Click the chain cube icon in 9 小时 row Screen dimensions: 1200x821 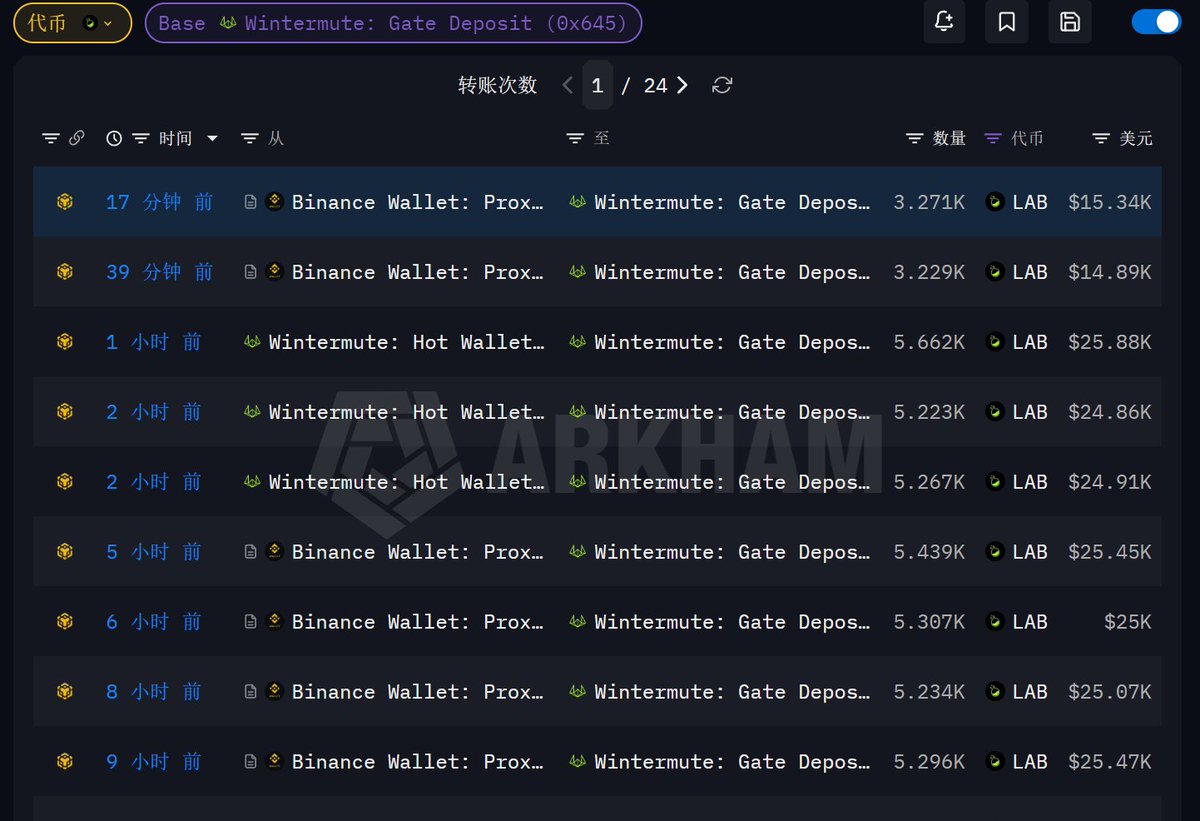click(65, 762)
